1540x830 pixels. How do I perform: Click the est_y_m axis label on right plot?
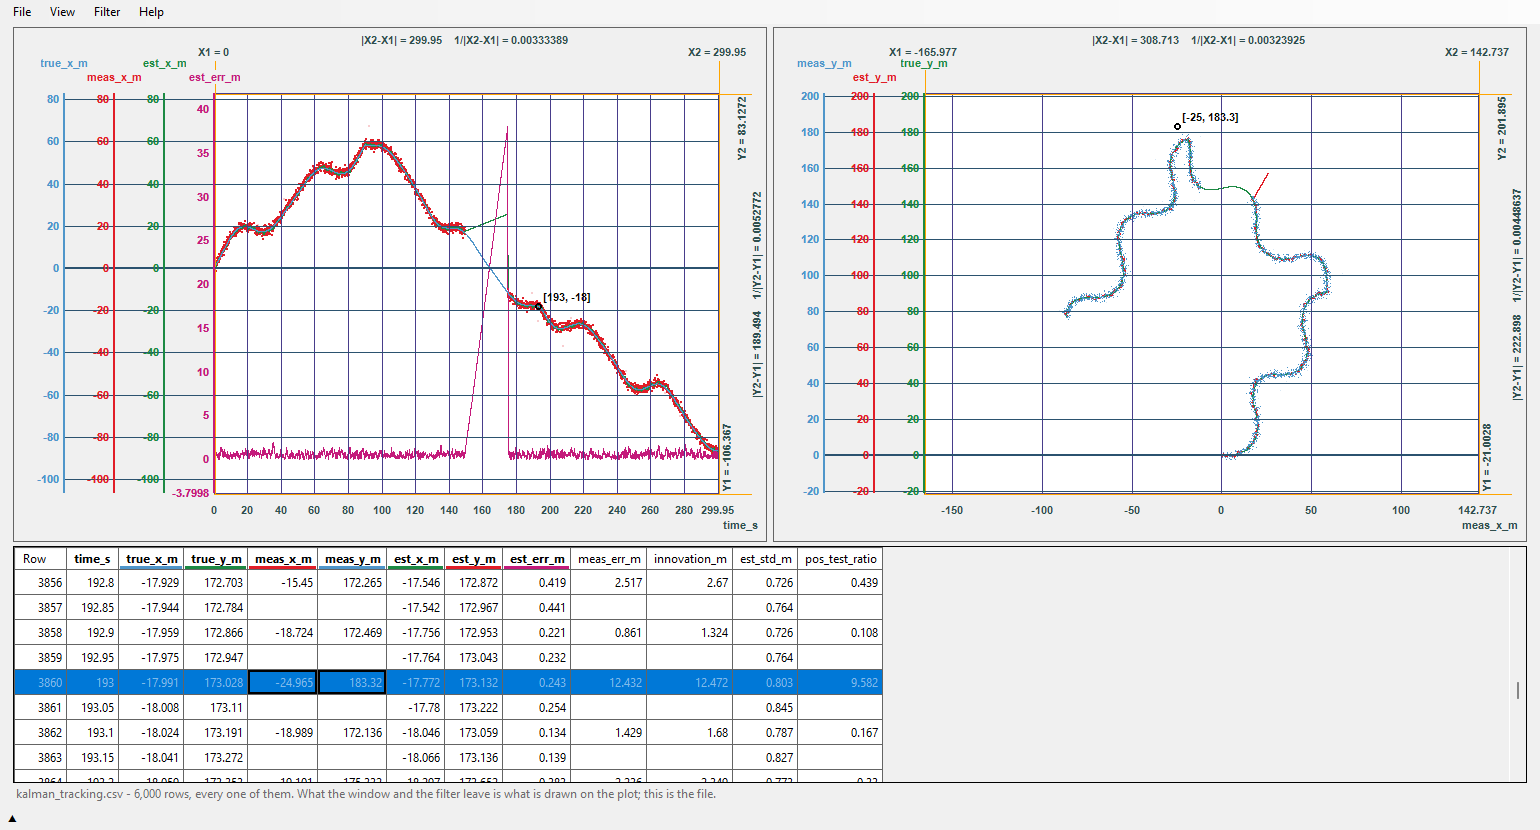(x=875, y=77)
